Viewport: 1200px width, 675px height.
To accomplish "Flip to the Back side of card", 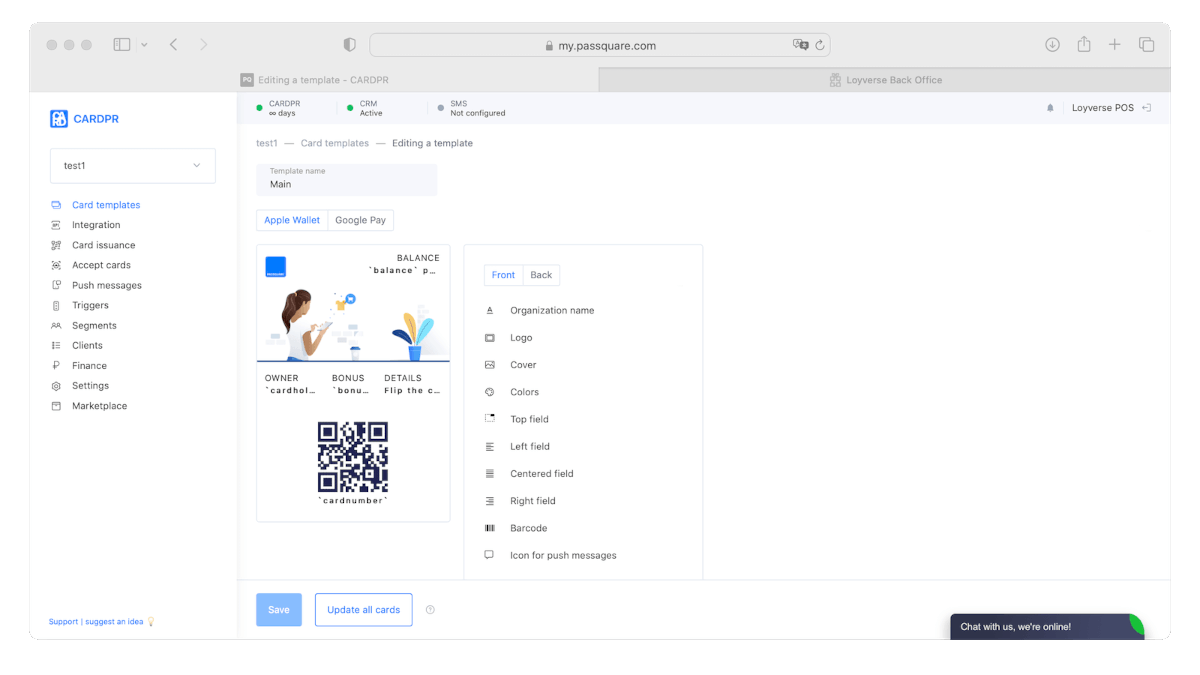I will click(541, 275).
